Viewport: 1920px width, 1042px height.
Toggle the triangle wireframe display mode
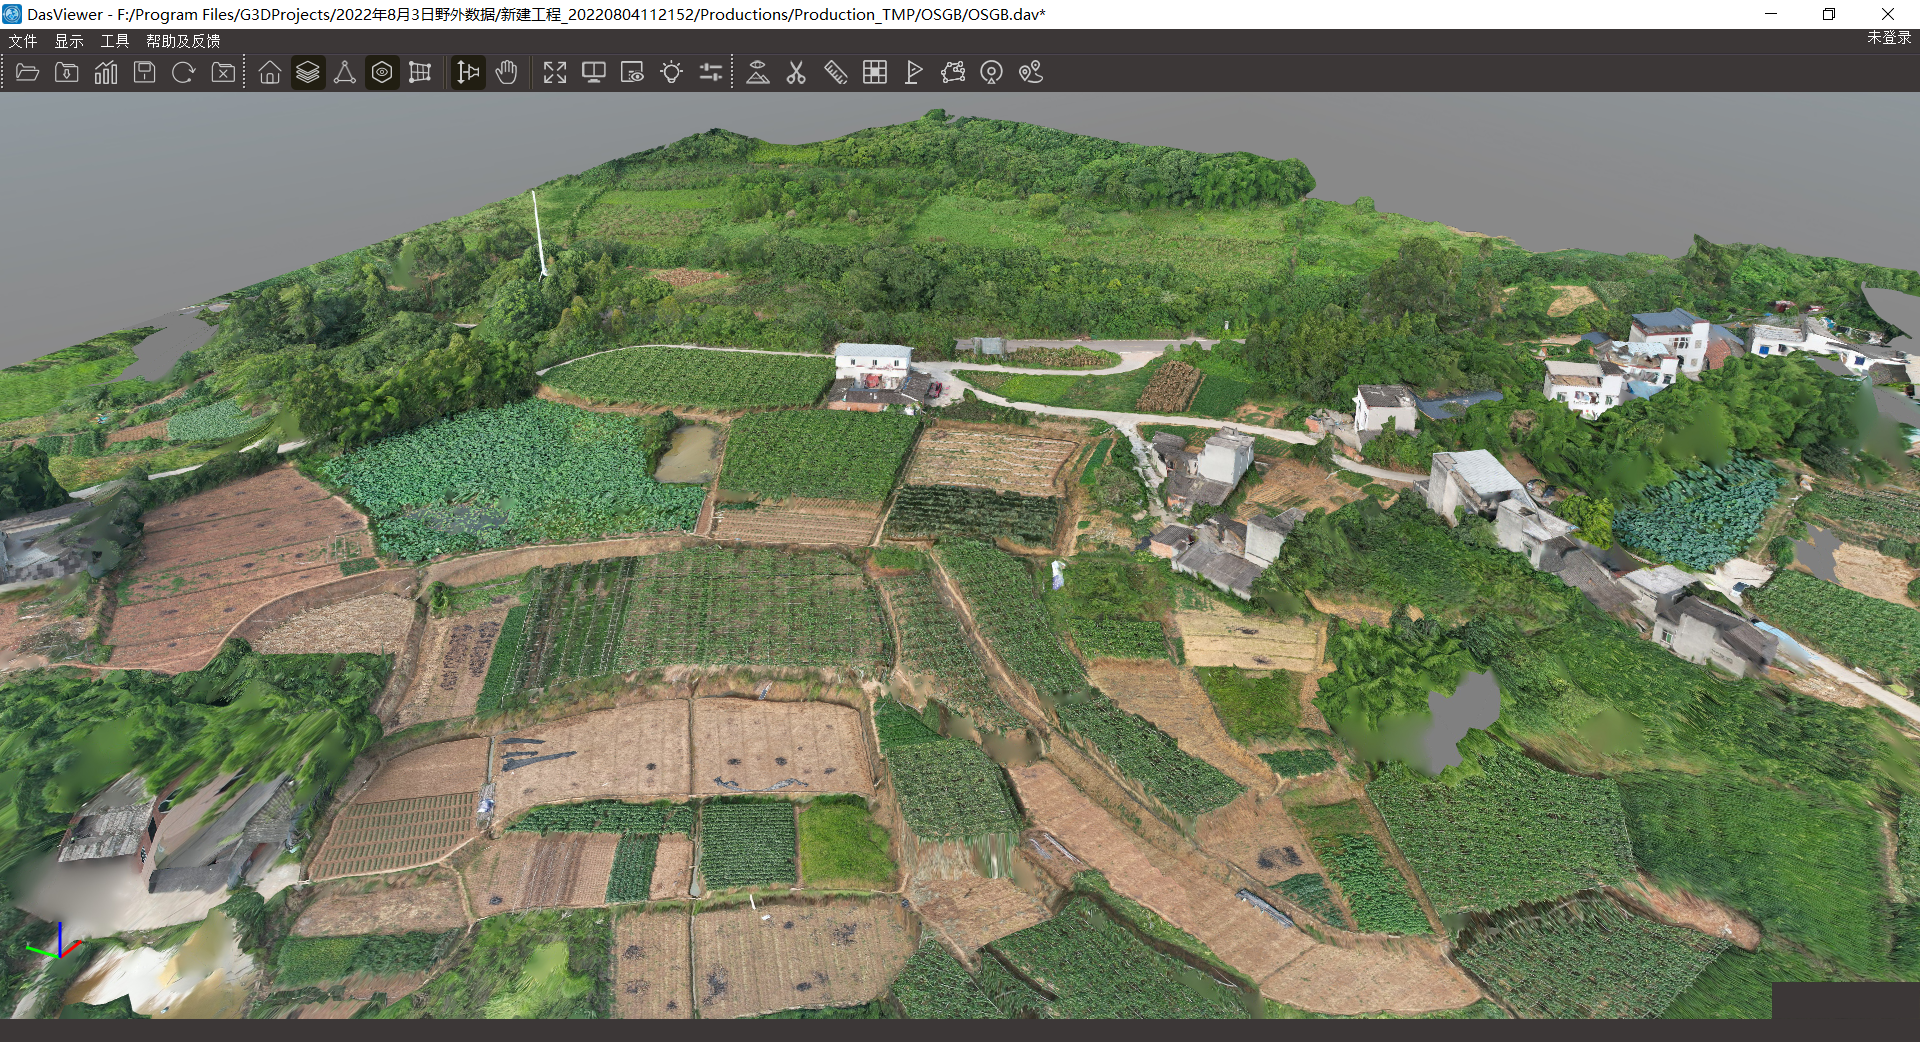[x=345, y=72]
